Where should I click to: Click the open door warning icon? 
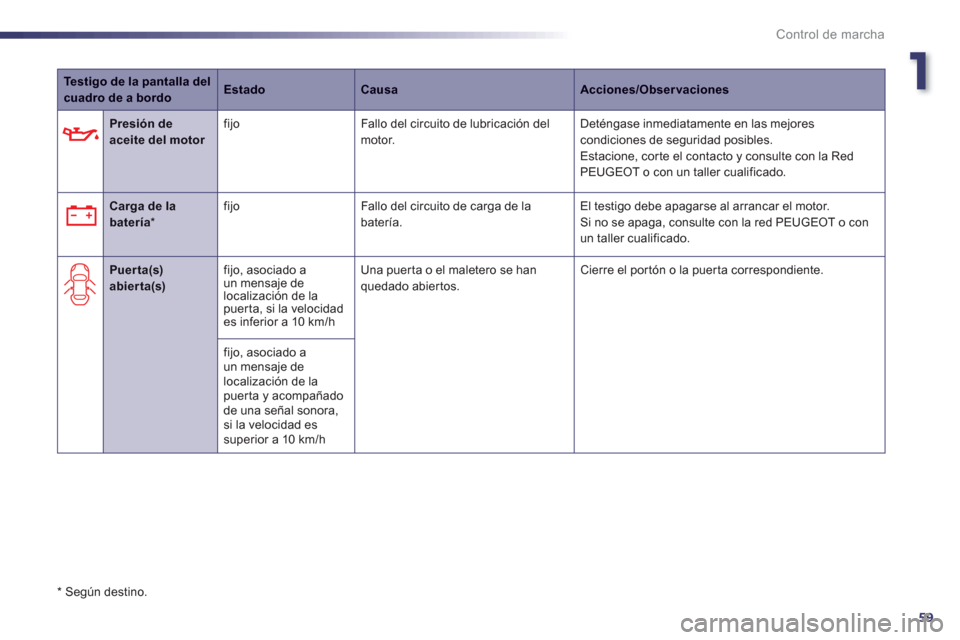pyautogui.click(x=80, y=284)
